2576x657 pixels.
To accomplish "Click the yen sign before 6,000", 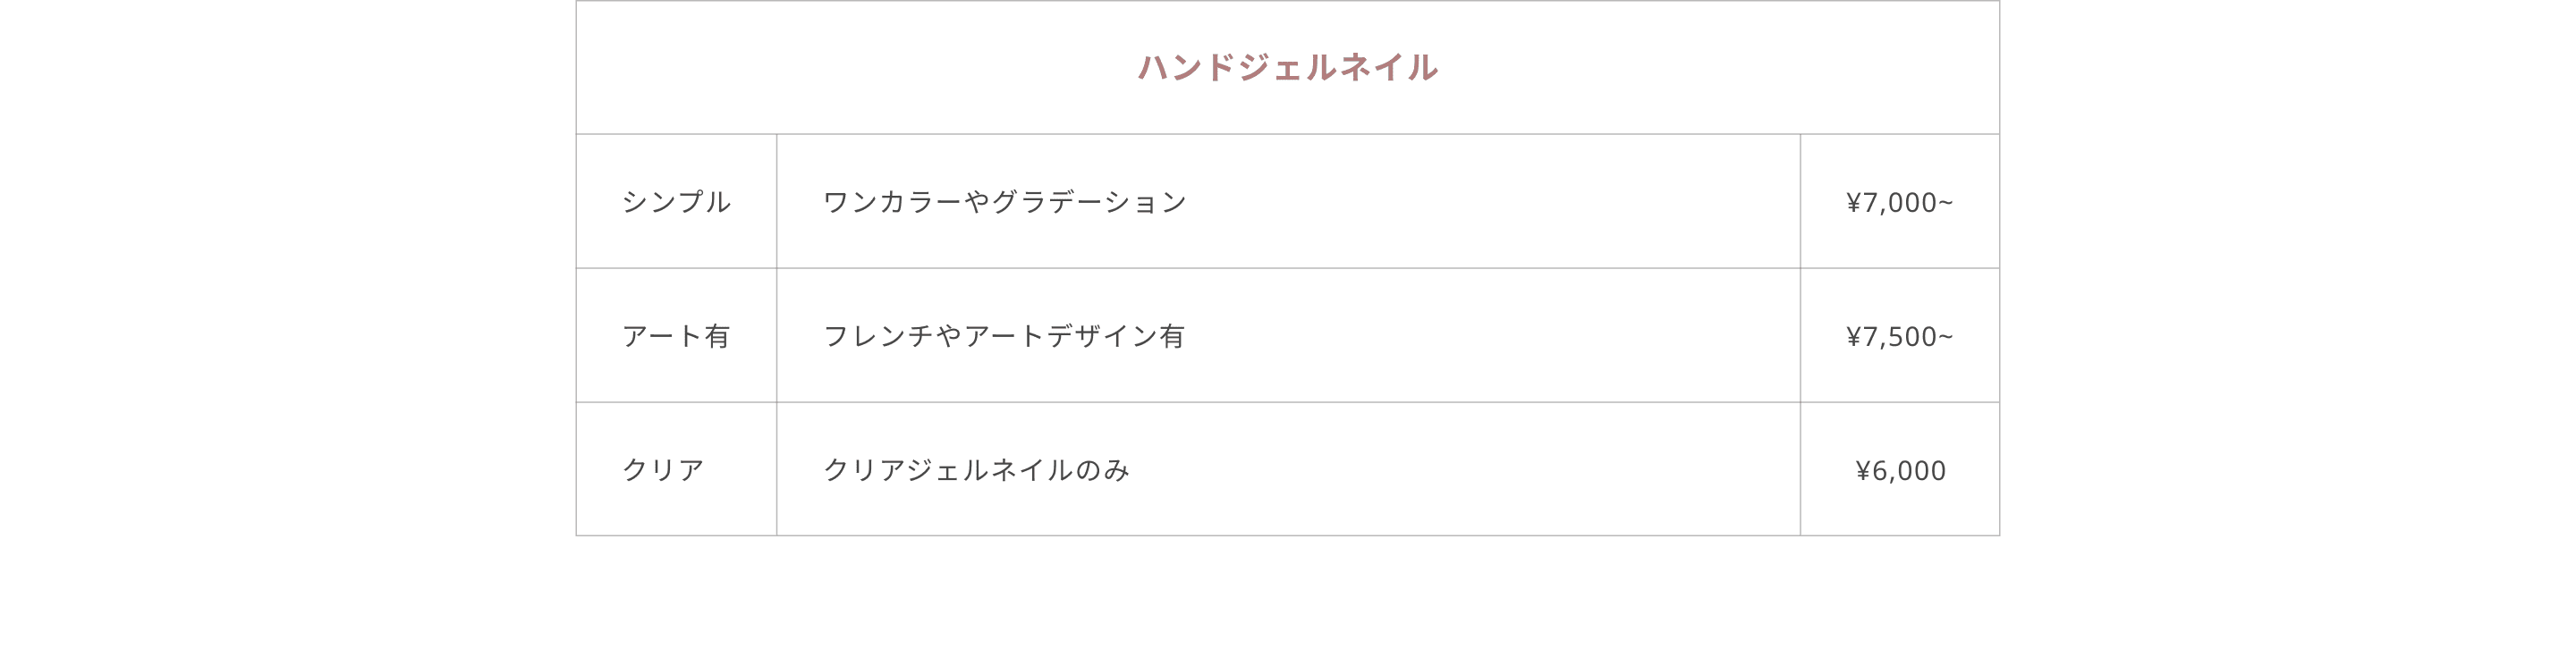I will click(1862, 471).
